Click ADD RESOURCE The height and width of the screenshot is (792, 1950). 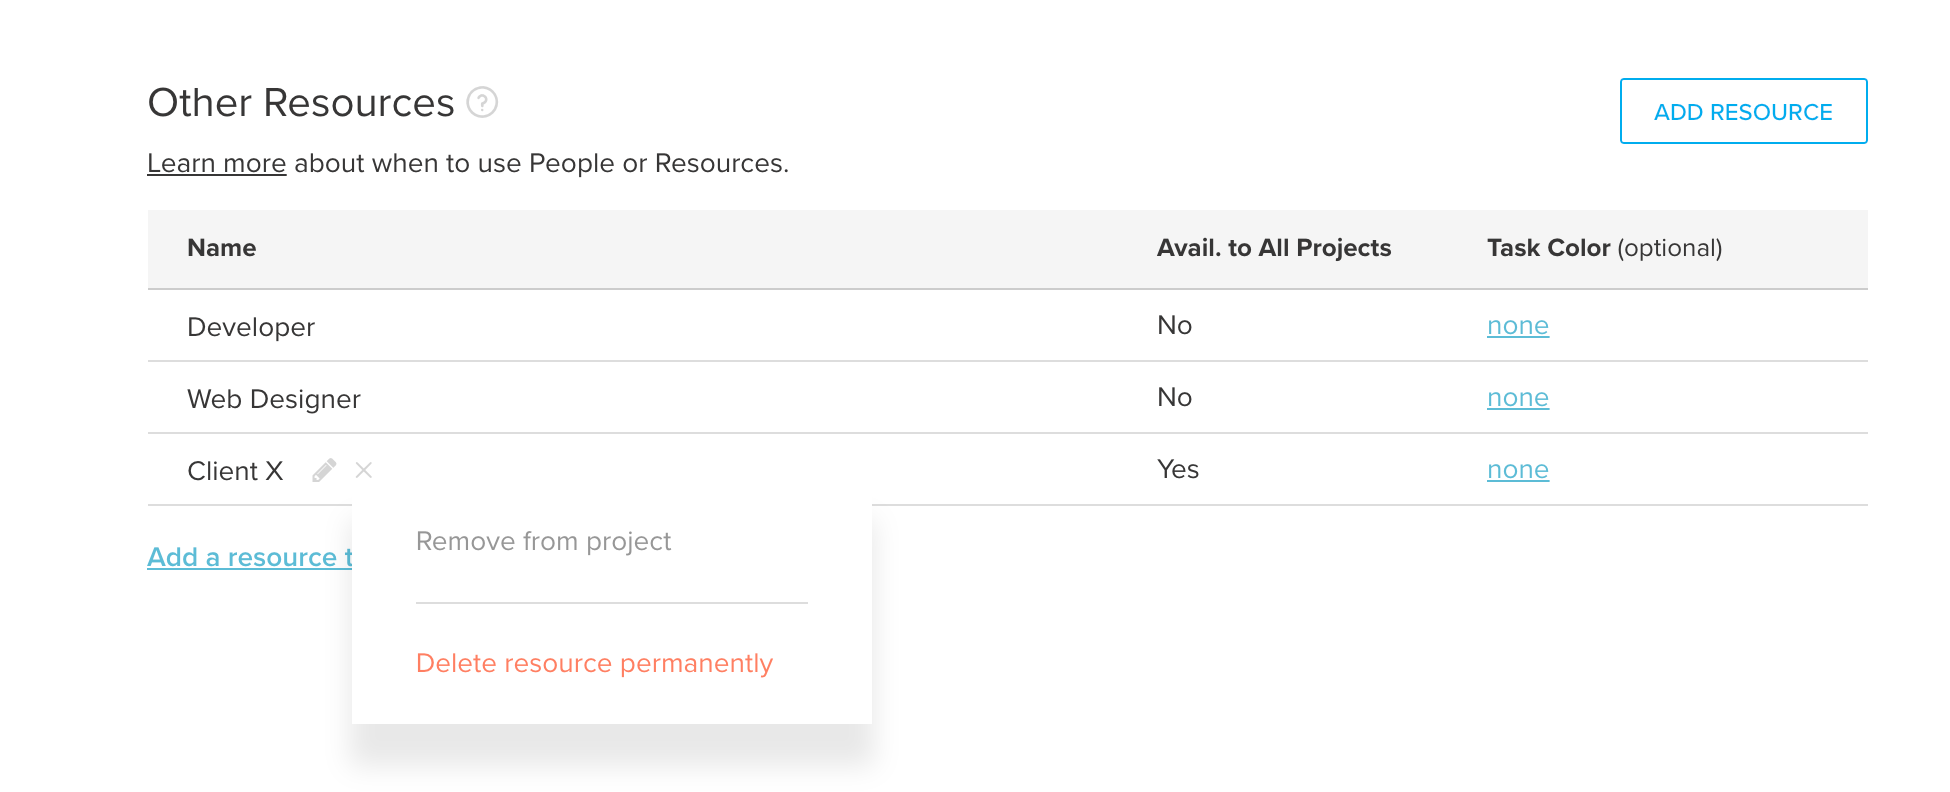[x=1742, y=111]
